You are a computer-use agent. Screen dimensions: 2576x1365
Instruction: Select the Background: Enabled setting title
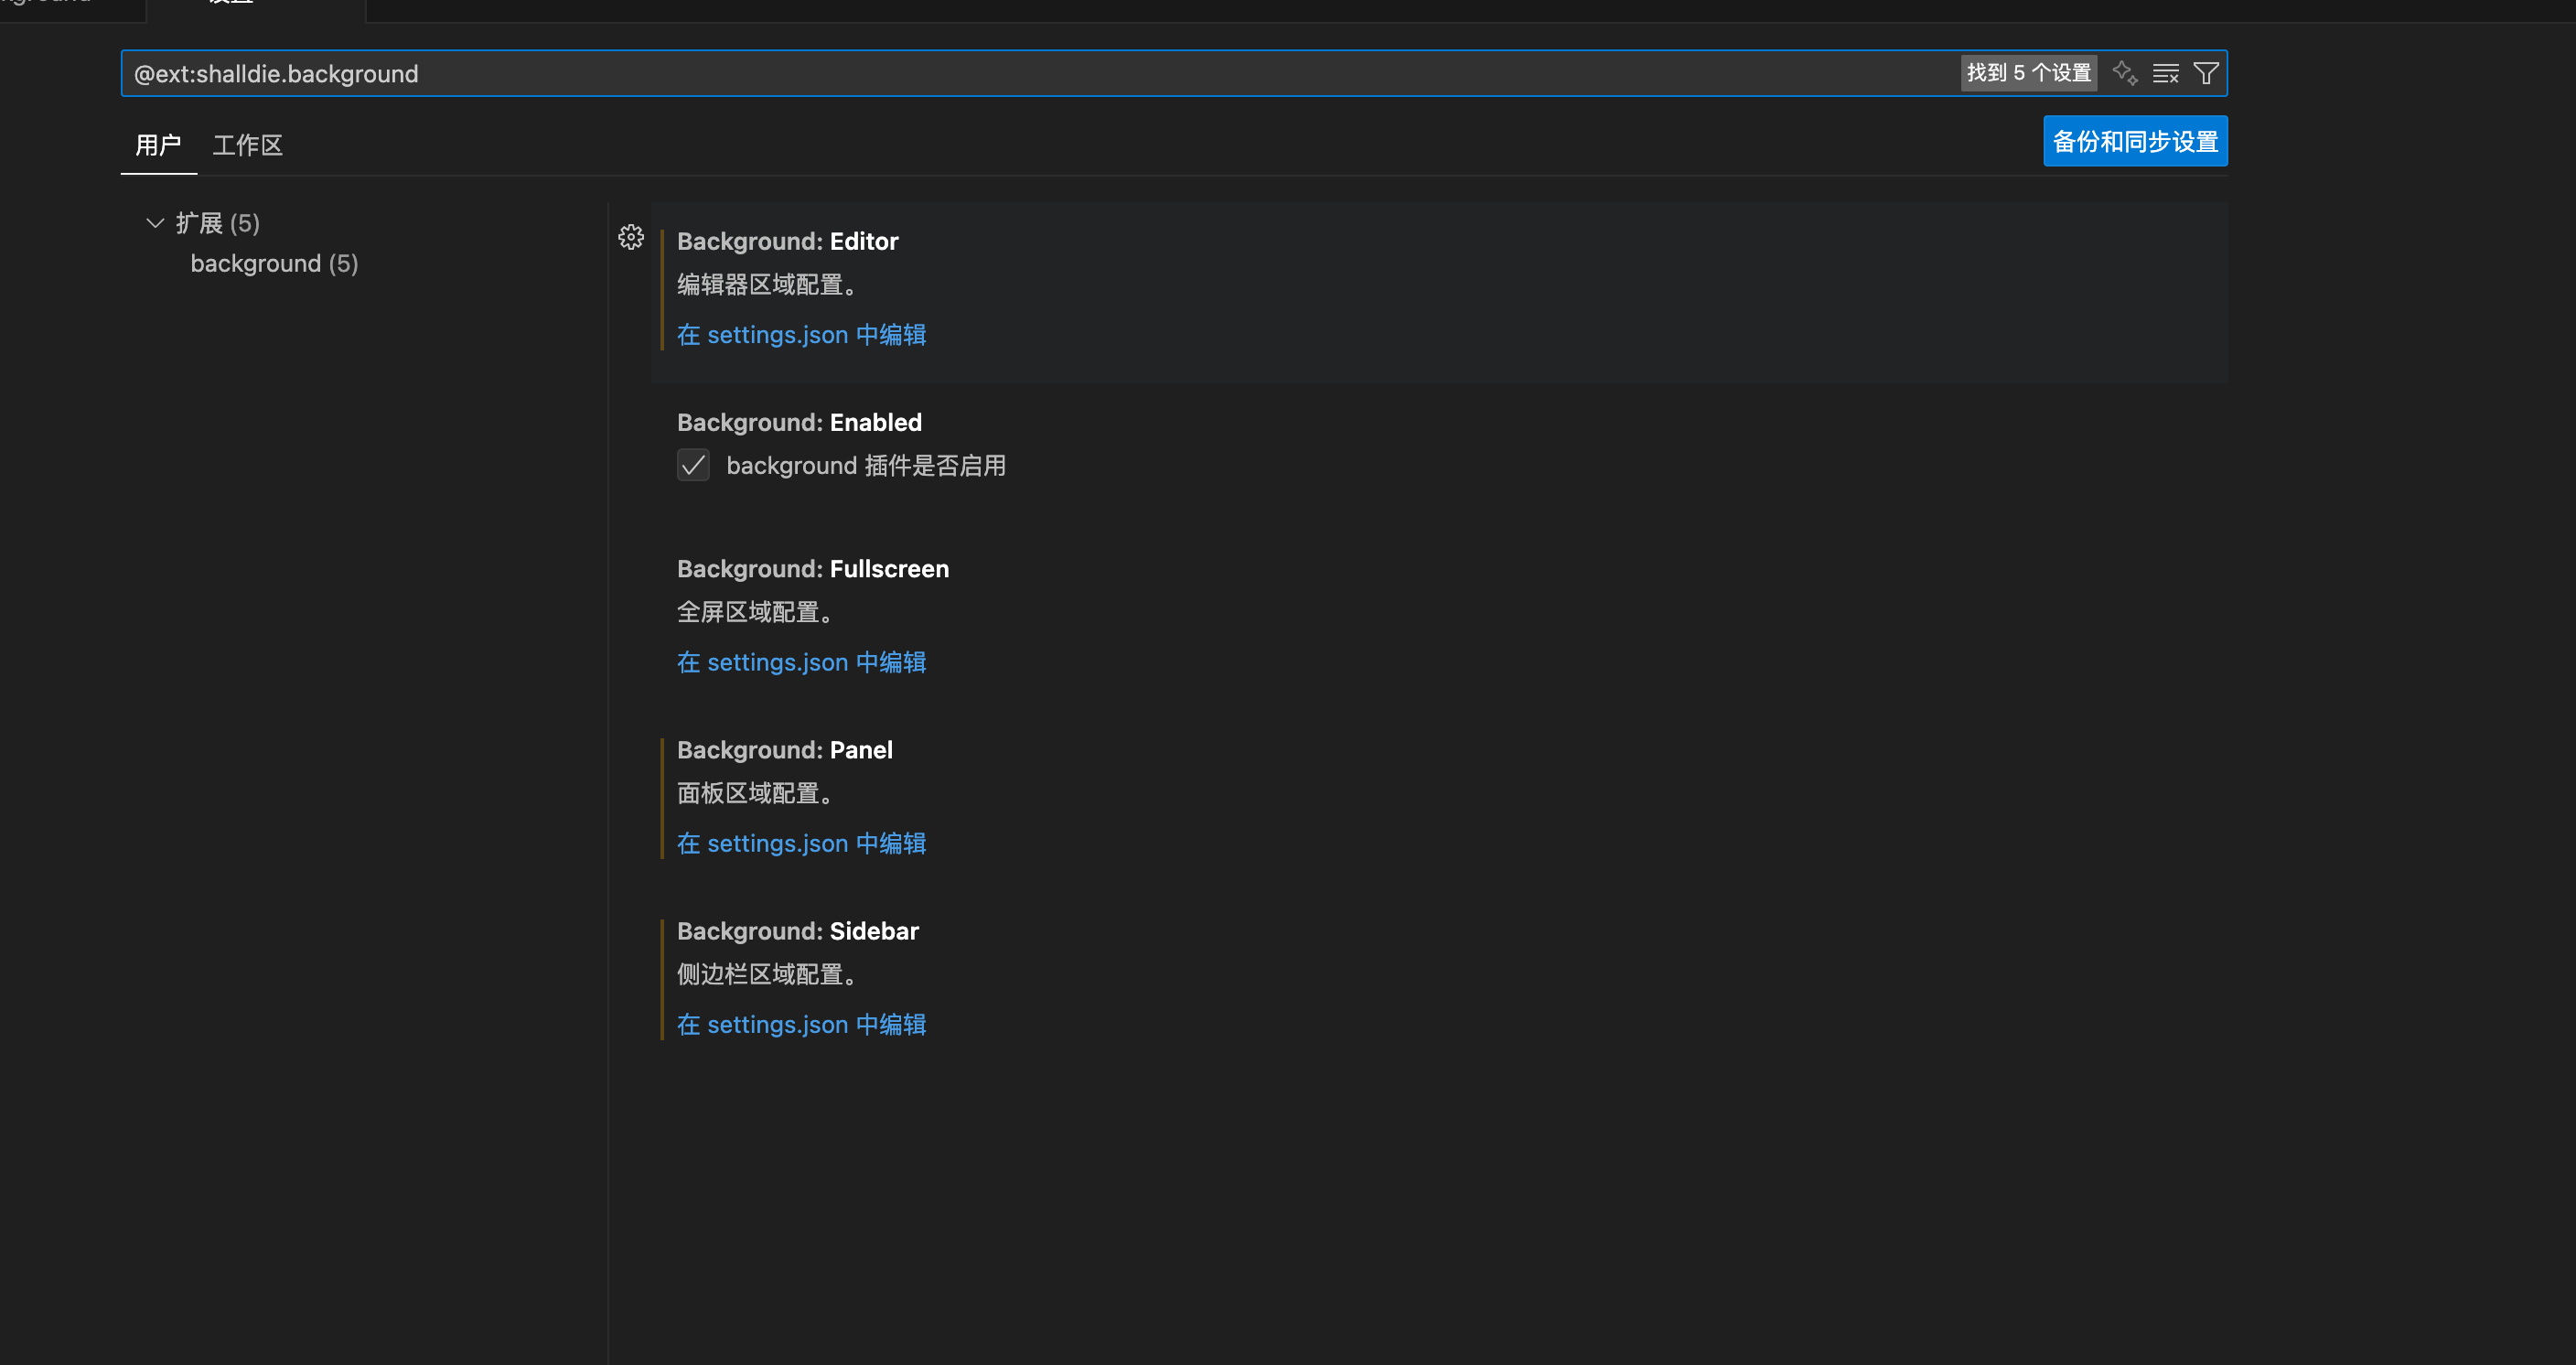pos(799,422)
